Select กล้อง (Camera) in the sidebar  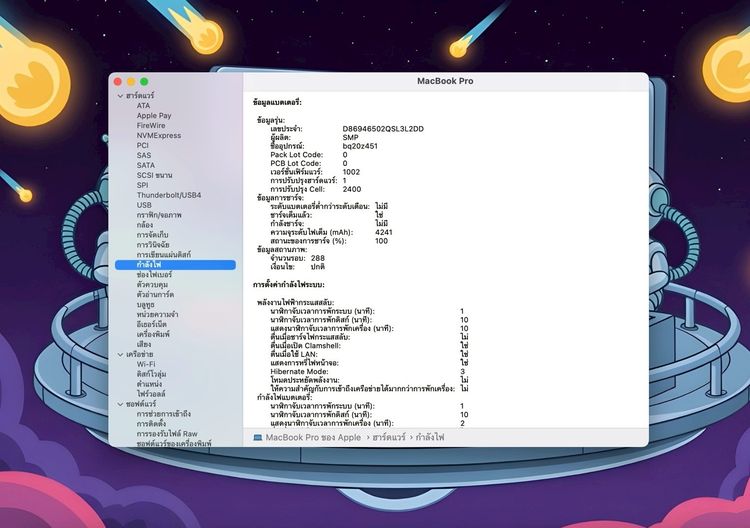145,225
